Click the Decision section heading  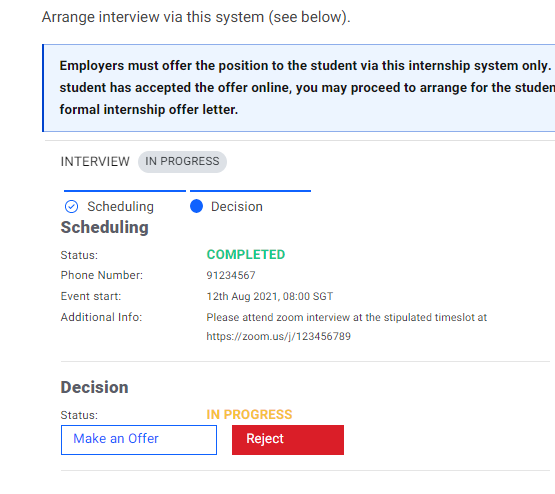pos(94,387)
